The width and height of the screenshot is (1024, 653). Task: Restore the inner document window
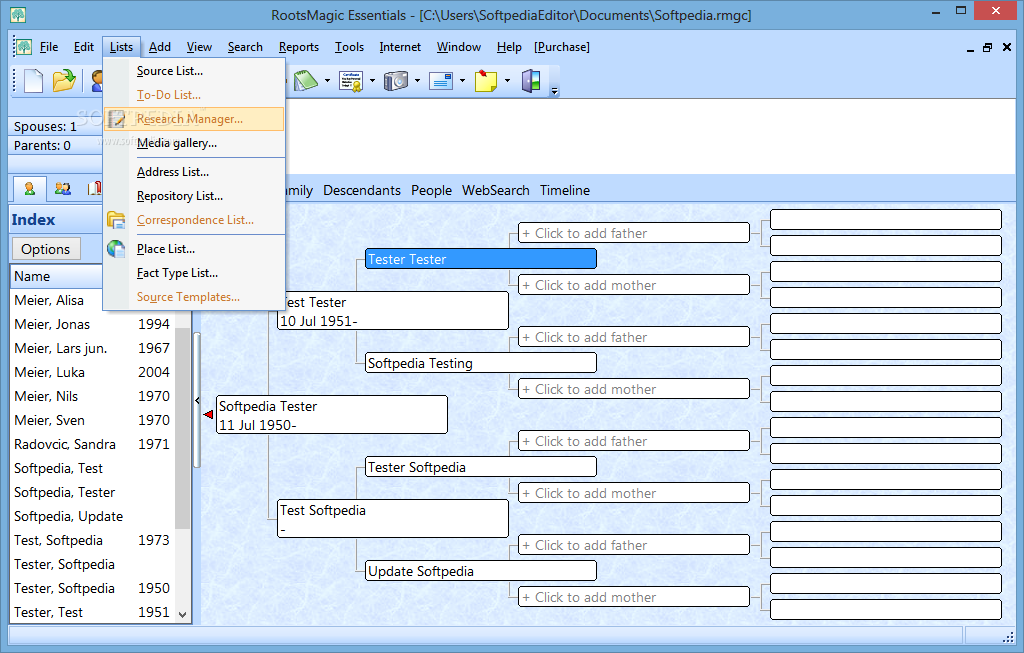click(x=987, y=47)
